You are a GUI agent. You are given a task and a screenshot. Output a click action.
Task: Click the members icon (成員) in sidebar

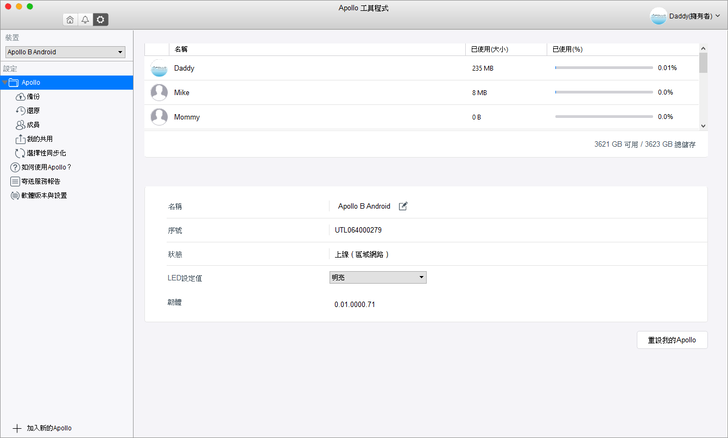point(20,125)
